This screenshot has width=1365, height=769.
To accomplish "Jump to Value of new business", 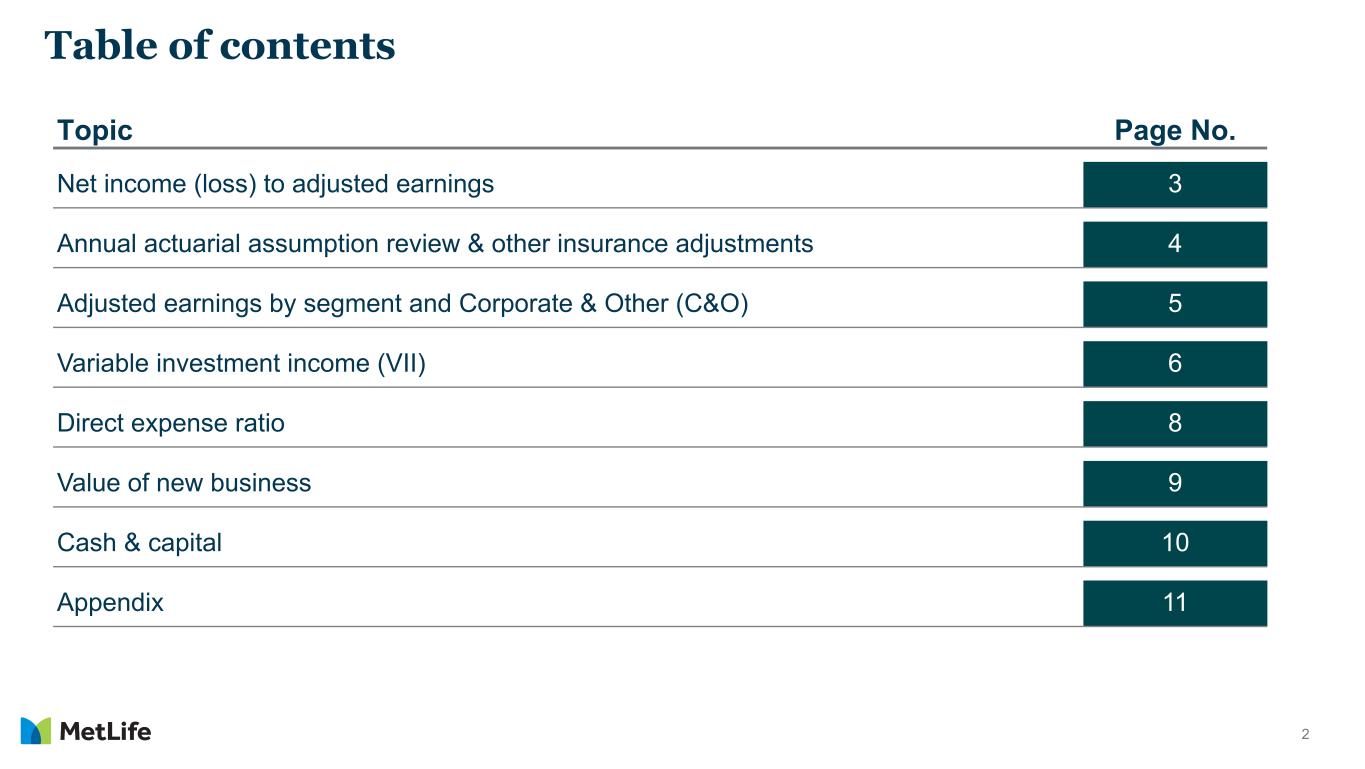I will point(184,484).
